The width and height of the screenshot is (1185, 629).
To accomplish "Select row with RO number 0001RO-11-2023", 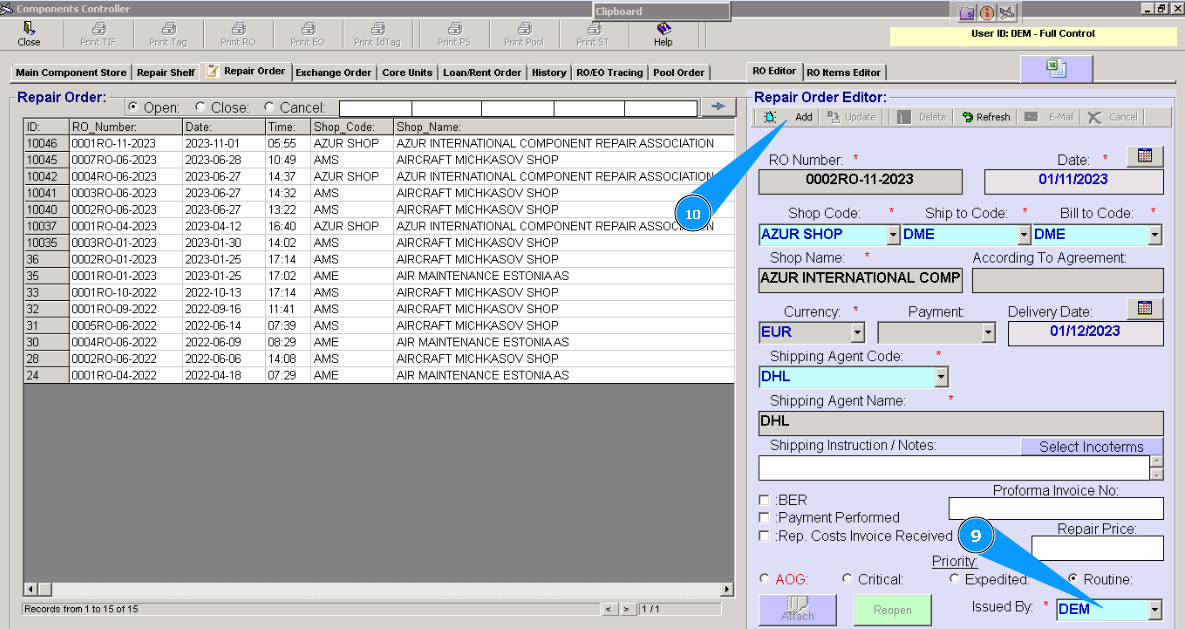I will [379, 143].
